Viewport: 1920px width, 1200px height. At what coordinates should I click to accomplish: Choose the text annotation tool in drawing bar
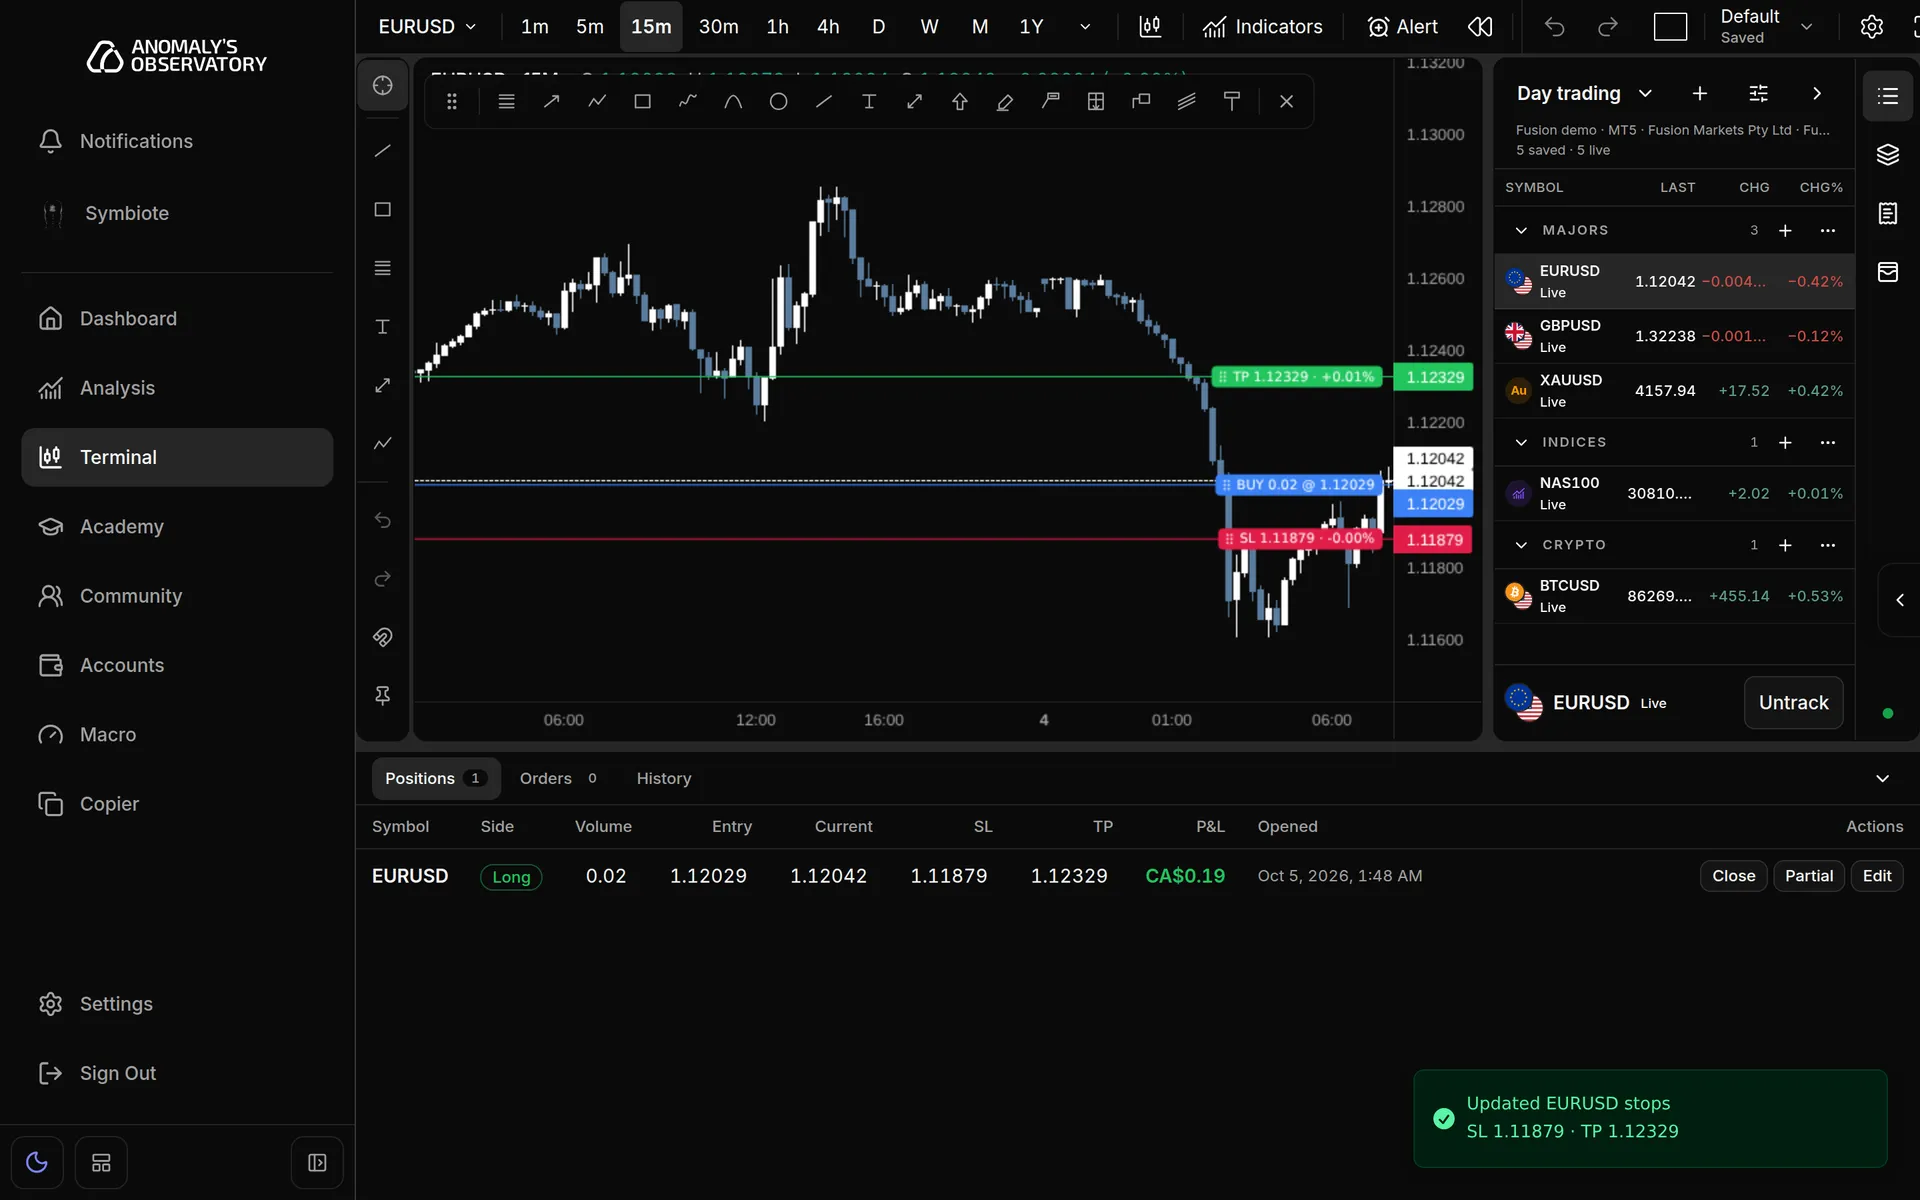(x=869, y=102)
